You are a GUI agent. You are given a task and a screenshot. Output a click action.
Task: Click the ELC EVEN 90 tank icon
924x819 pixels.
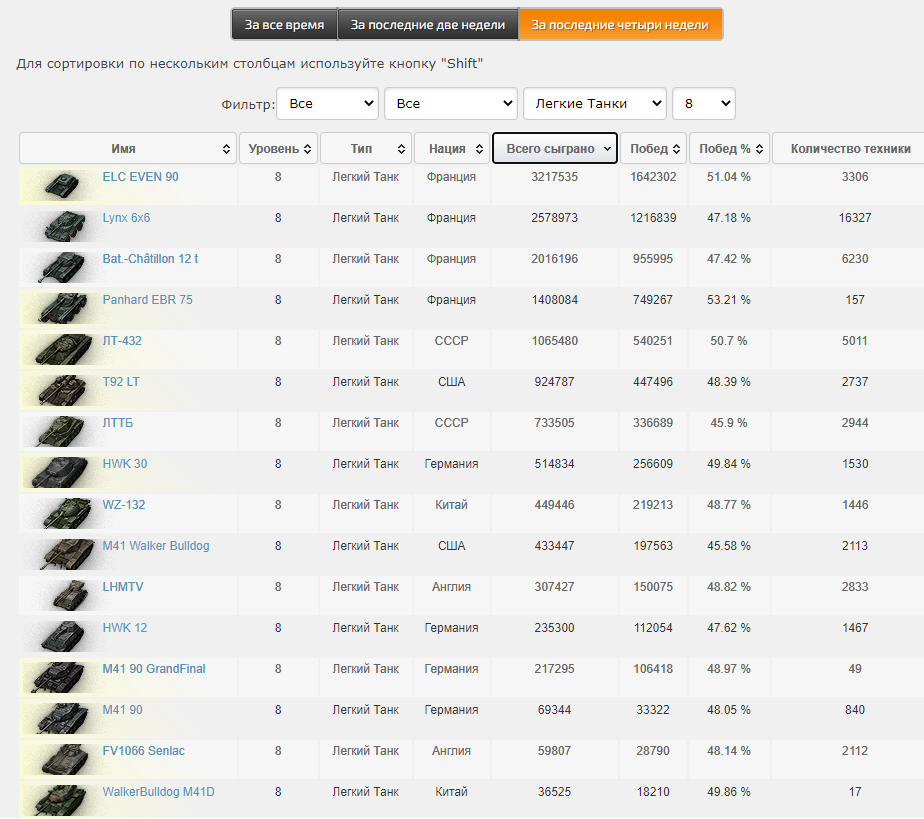(x=60, y=185)
